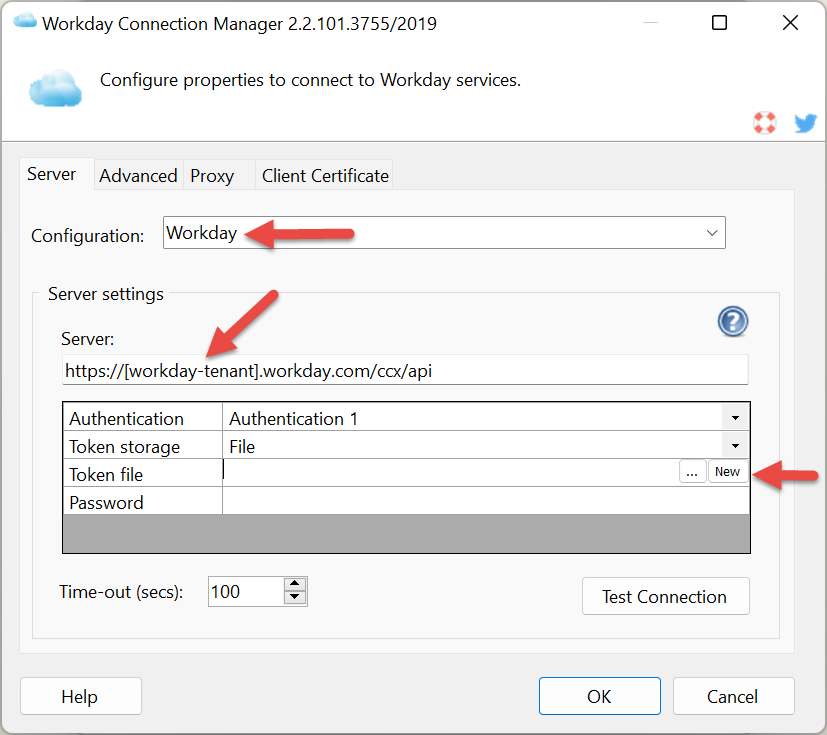
Task: Select the Token storage row label
Action: point(125,447)
